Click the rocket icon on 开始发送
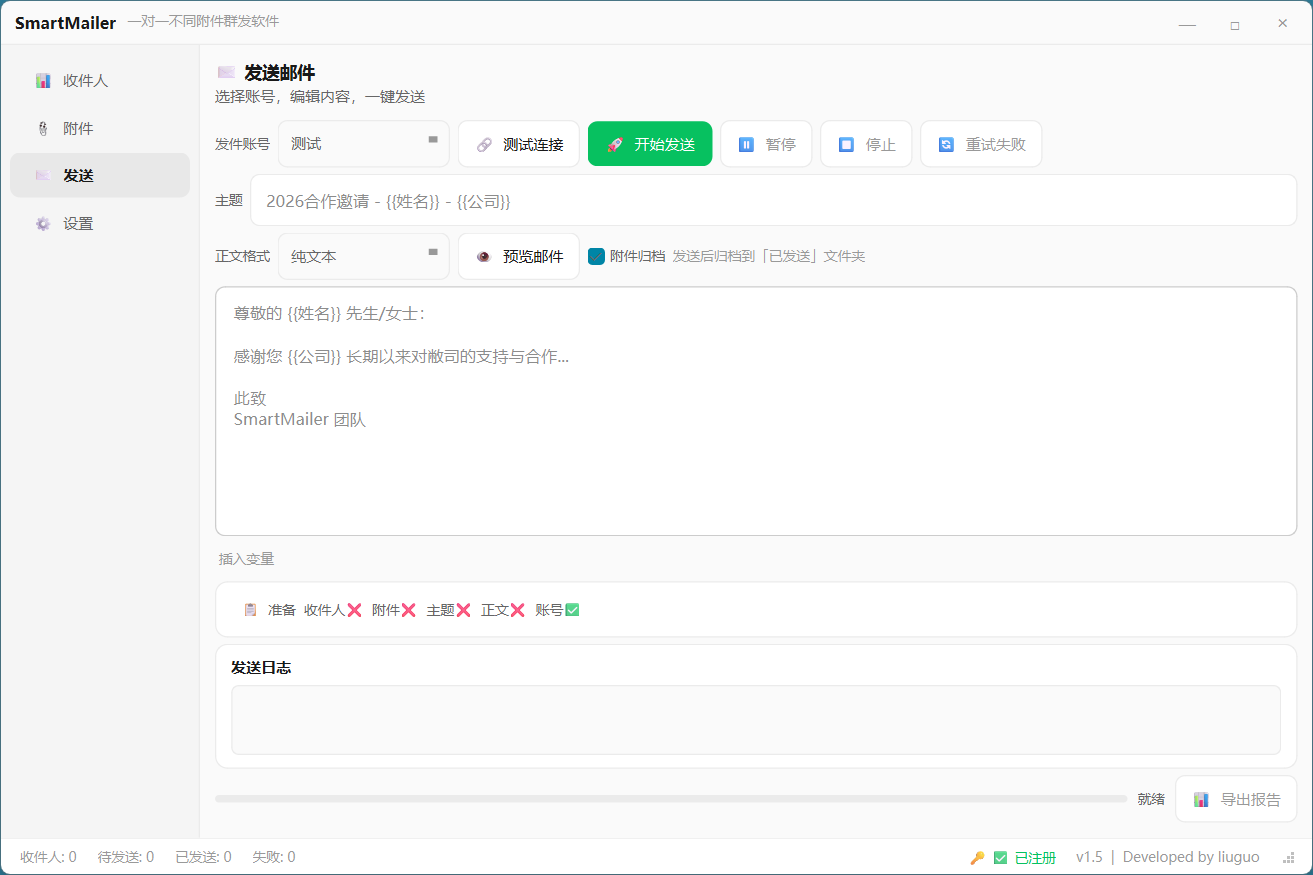The height and width of the screenshot is (875, 1313). [615, 145]
